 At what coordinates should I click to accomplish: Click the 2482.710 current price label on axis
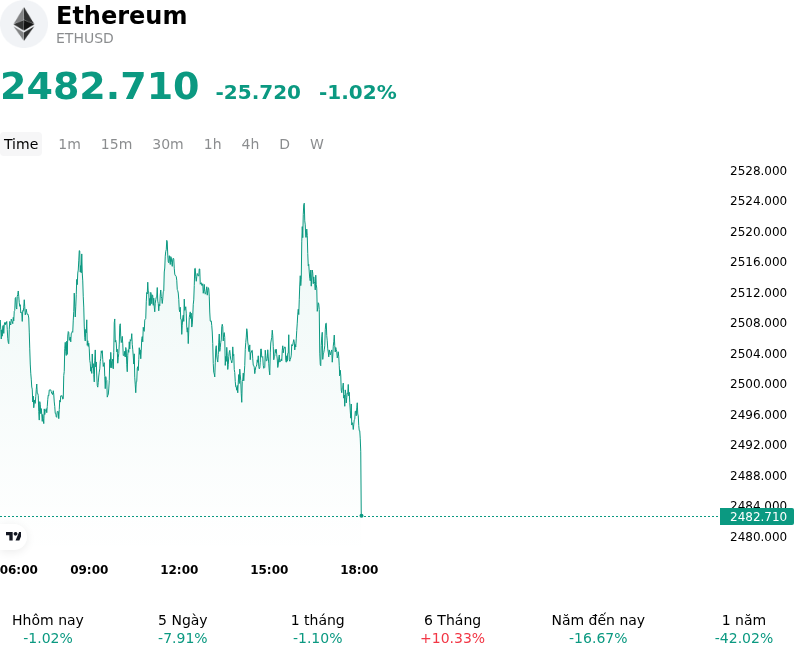757,517
